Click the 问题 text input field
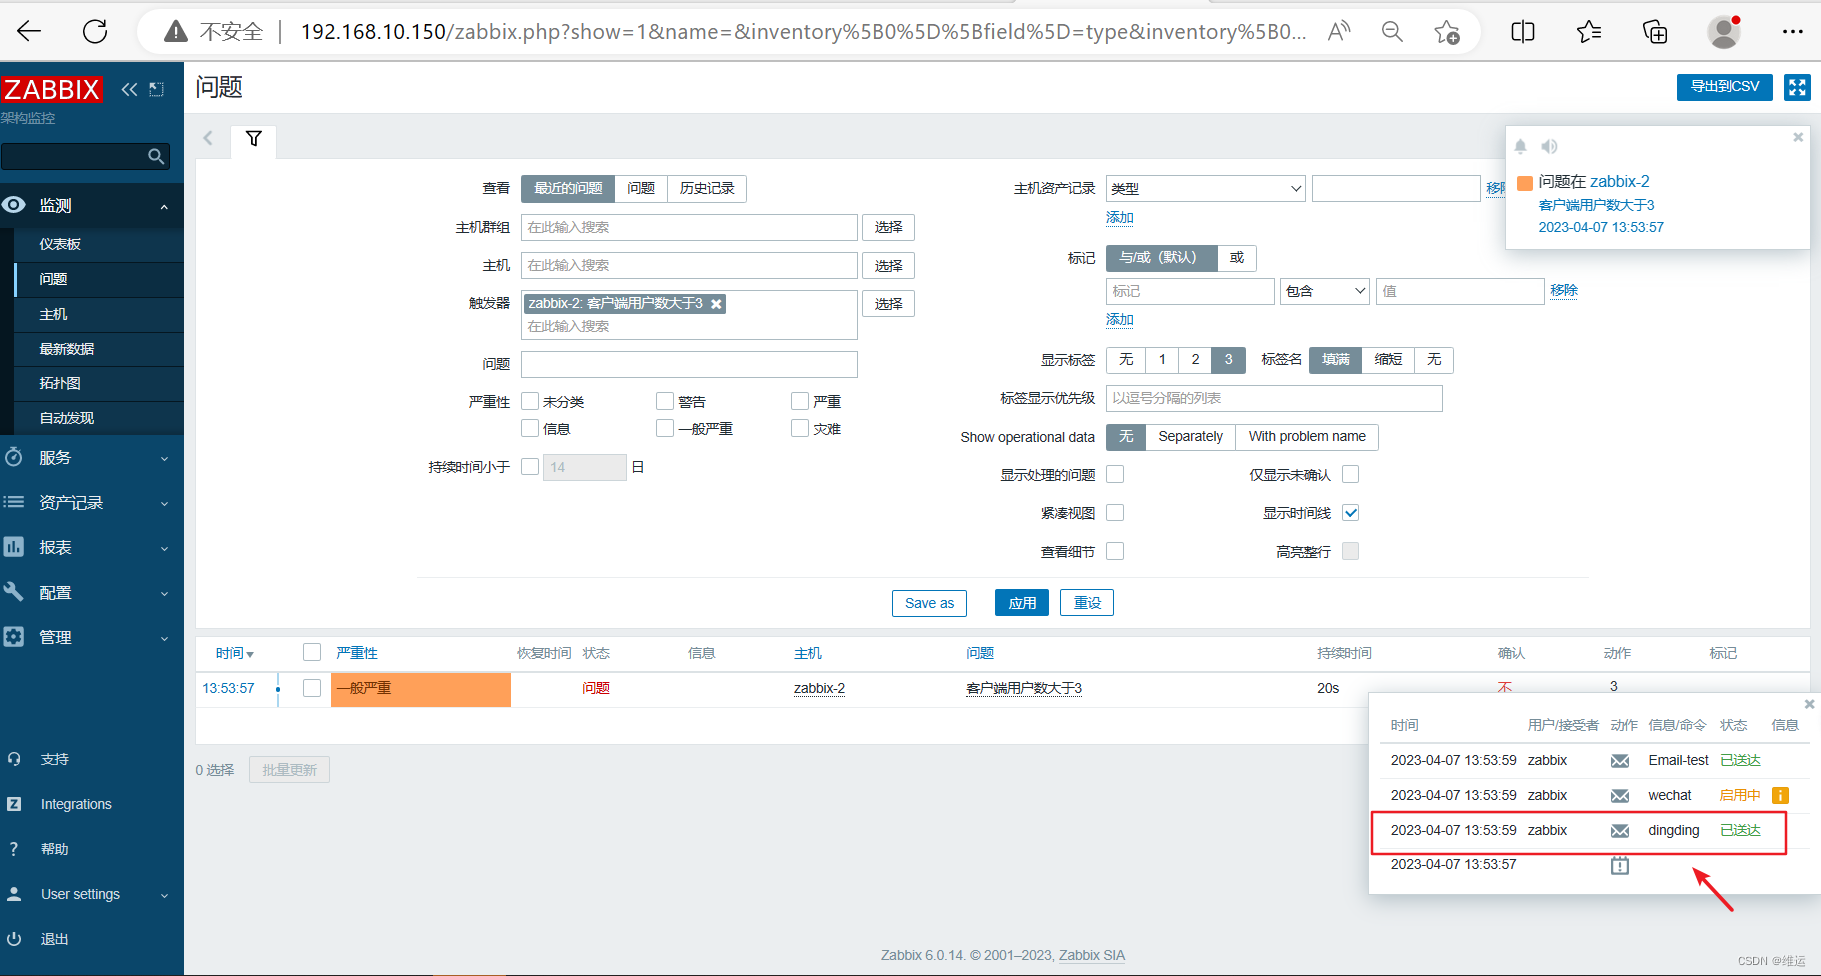1821x976 pixels. tap(689, 364)
